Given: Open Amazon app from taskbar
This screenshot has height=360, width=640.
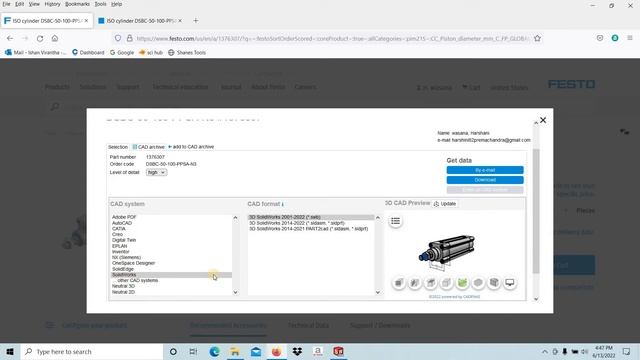Looking at the screenshot, I should click(x=318, y=351).
